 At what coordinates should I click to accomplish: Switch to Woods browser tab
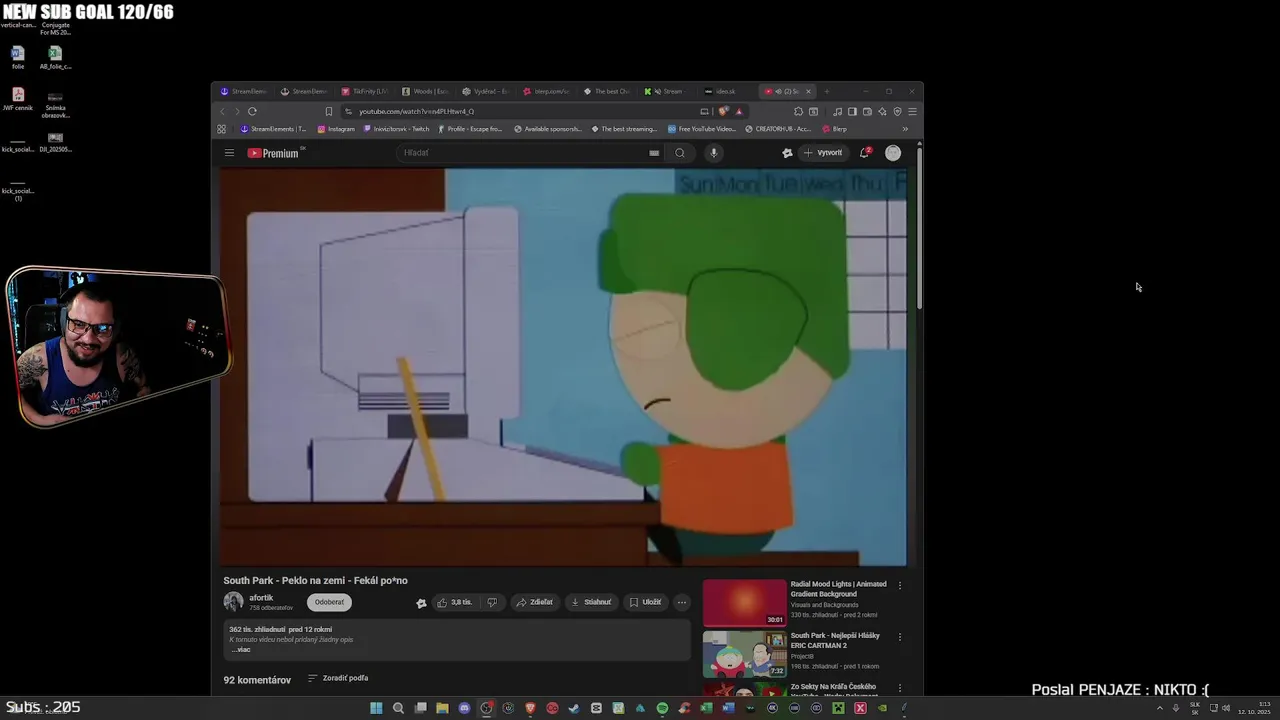click(x=425, y=91)
